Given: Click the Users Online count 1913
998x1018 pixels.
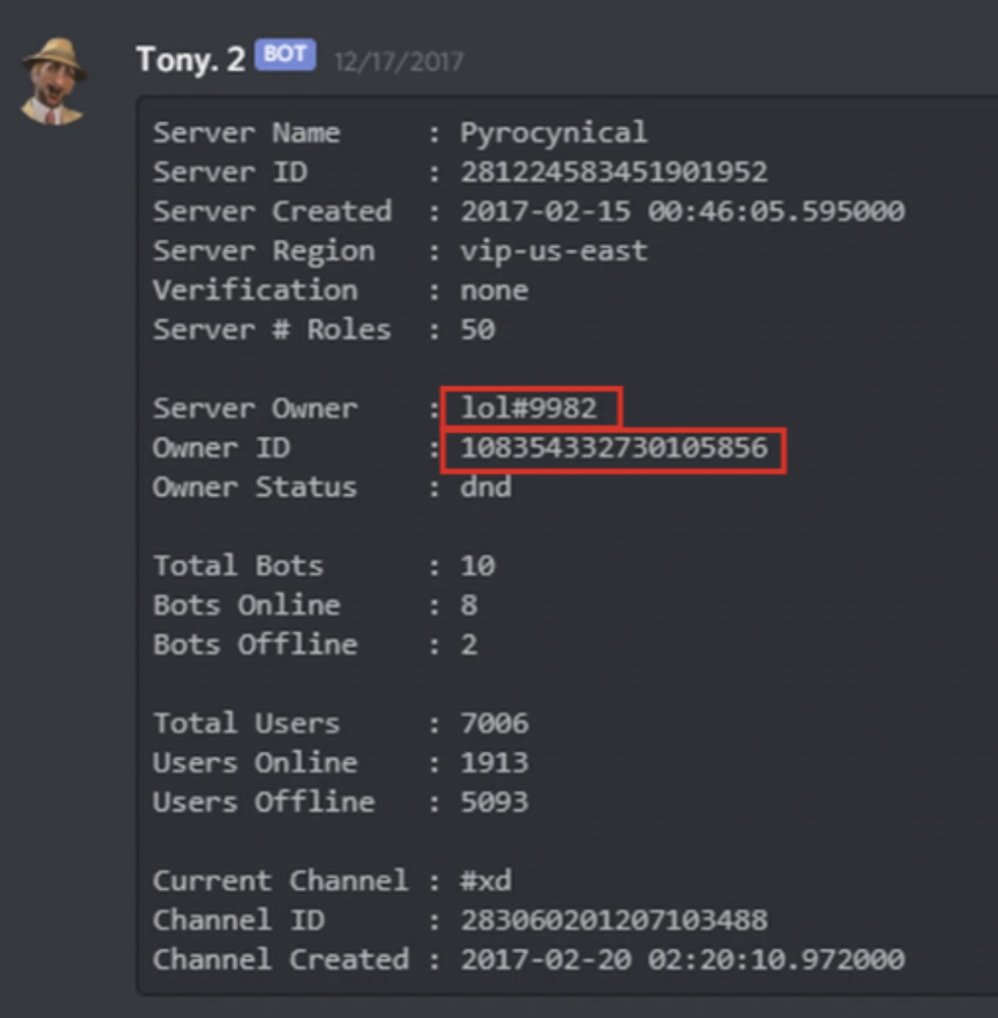Looking at the screenshot, I should 494,762.
